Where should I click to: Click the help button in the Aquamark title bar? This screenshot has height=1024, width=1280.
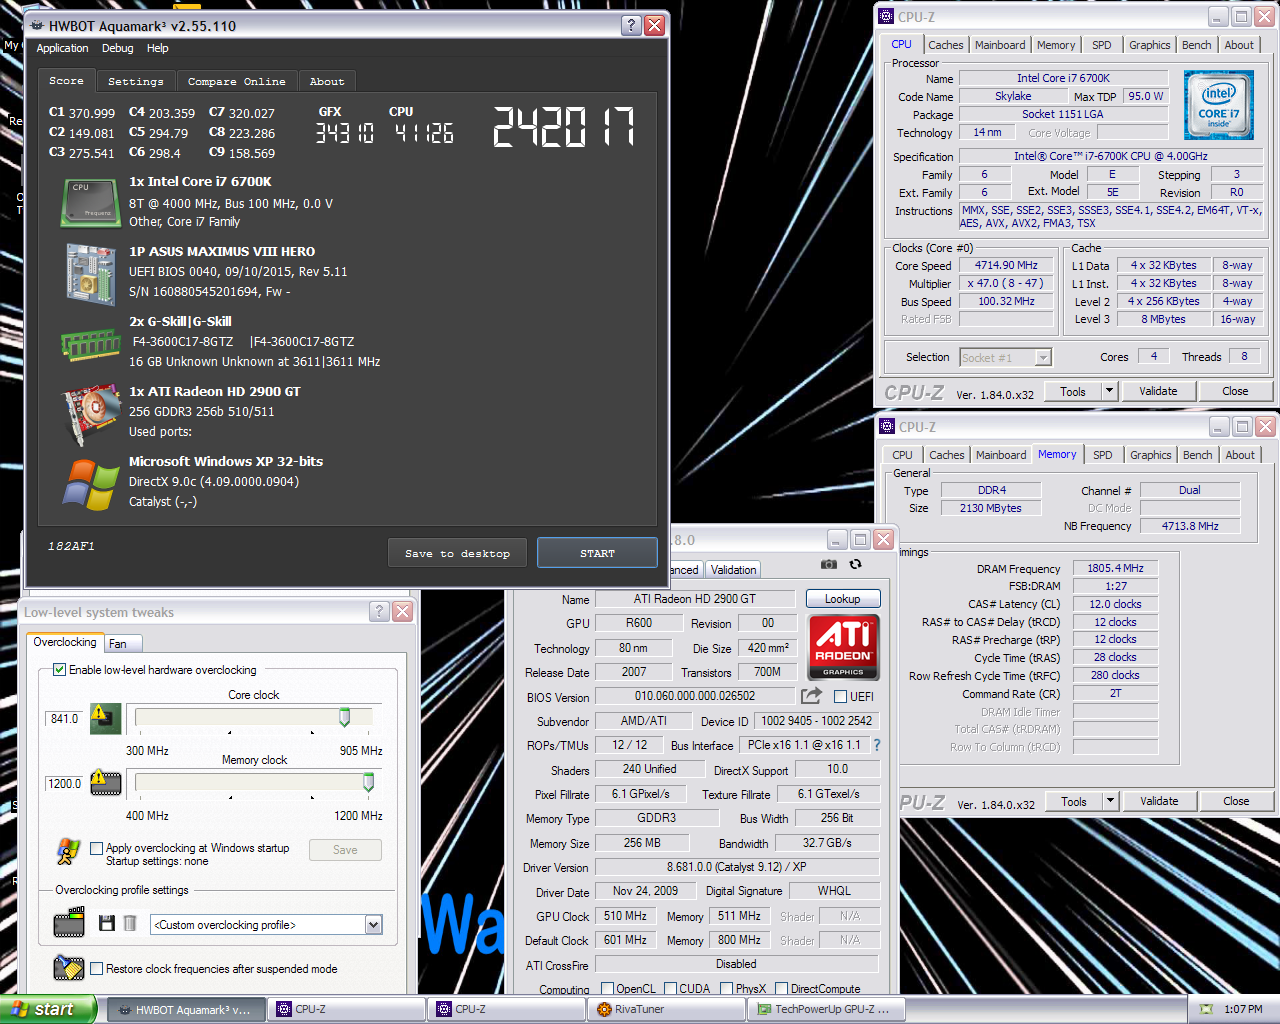point(631,25)
